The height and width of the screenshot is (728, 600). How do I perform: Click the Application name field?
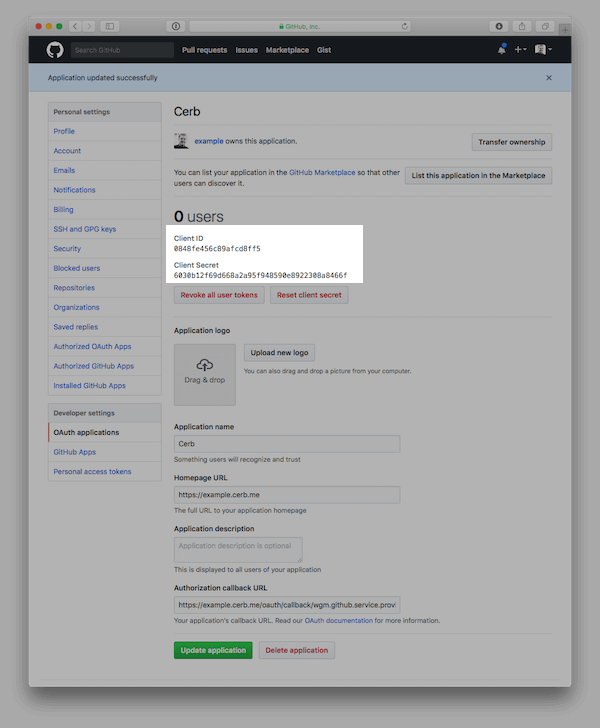click(287, 444)
